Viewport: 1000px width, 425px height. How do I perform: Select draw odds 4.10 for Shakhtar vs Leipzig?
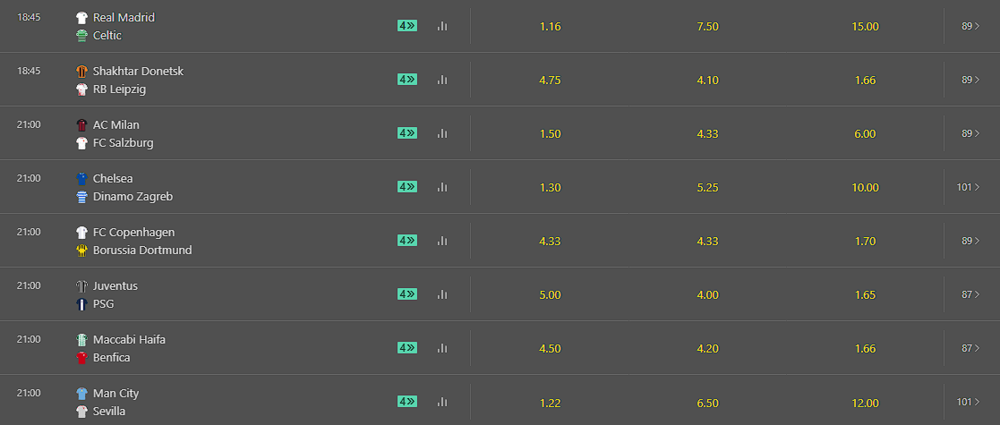(x=708, y=80)
